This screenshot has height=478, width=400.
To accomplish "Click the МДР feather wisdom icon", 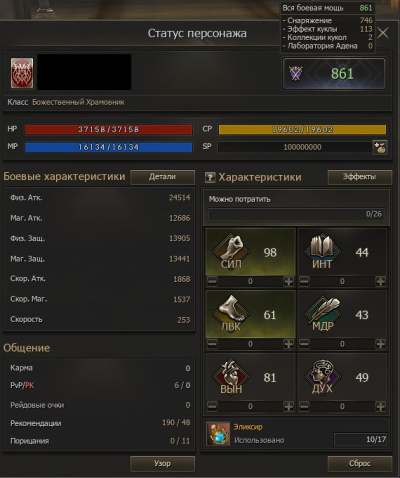I will pyautogui.click(x=322, y=314).
